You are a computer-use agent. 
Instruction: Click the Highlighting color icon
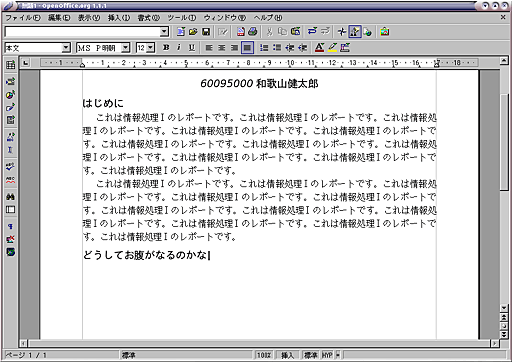pyautogui.click(x=332, y=48)
